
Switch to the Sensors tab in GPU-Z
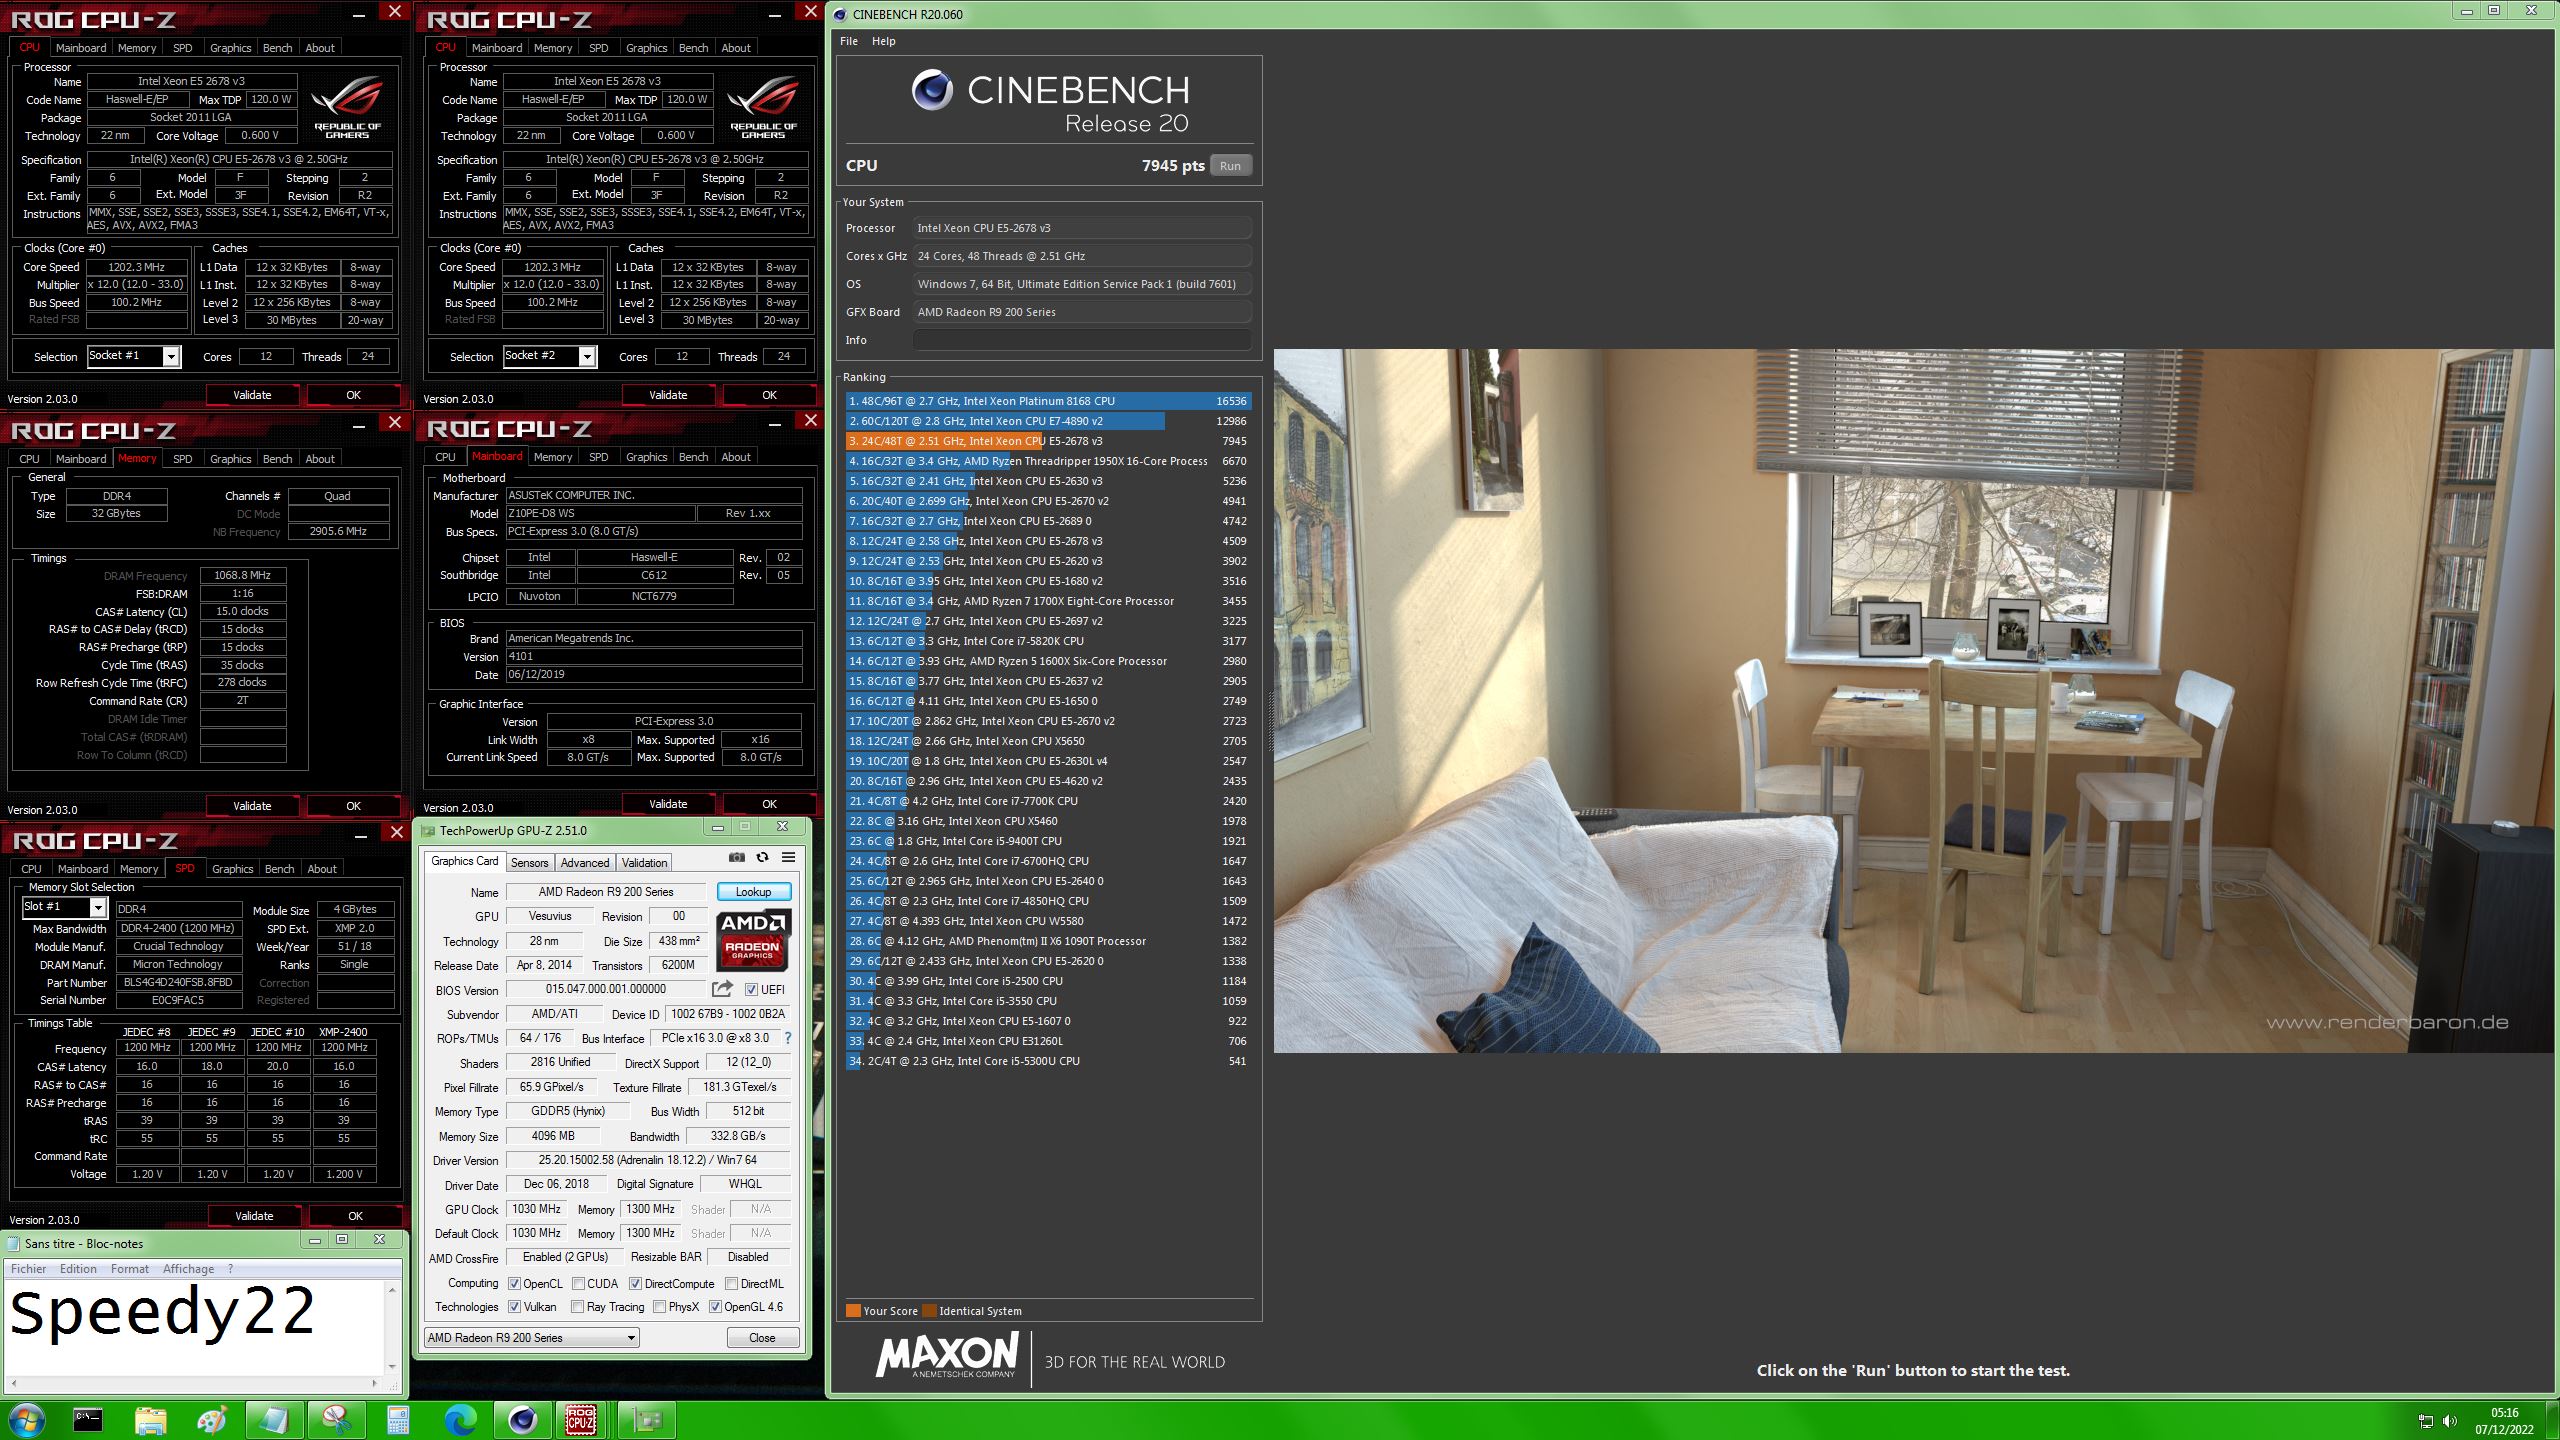pyautogui.click(x=529, y=862)
